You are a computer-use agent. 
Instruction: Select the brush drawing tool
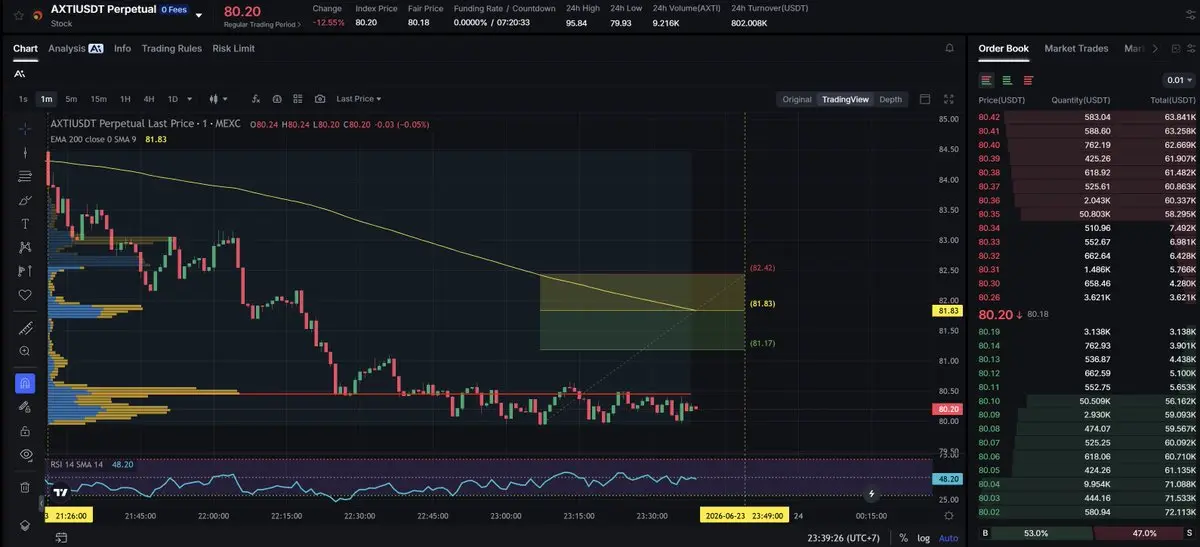(25, 200)
